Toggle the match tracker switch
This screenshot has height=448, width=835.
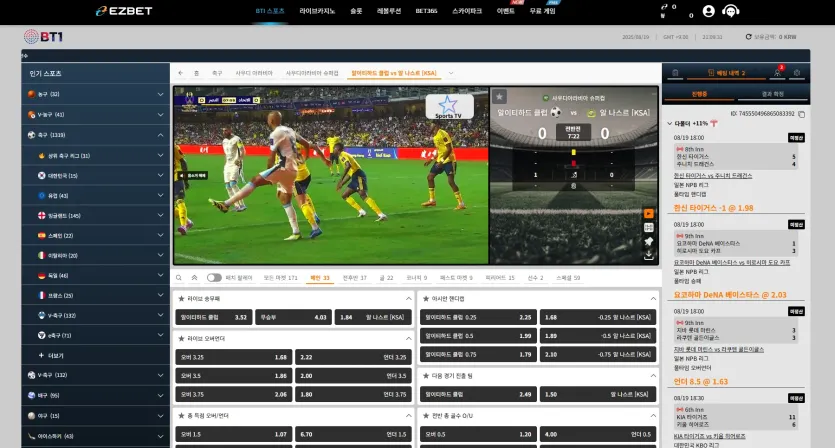point(214,278)
